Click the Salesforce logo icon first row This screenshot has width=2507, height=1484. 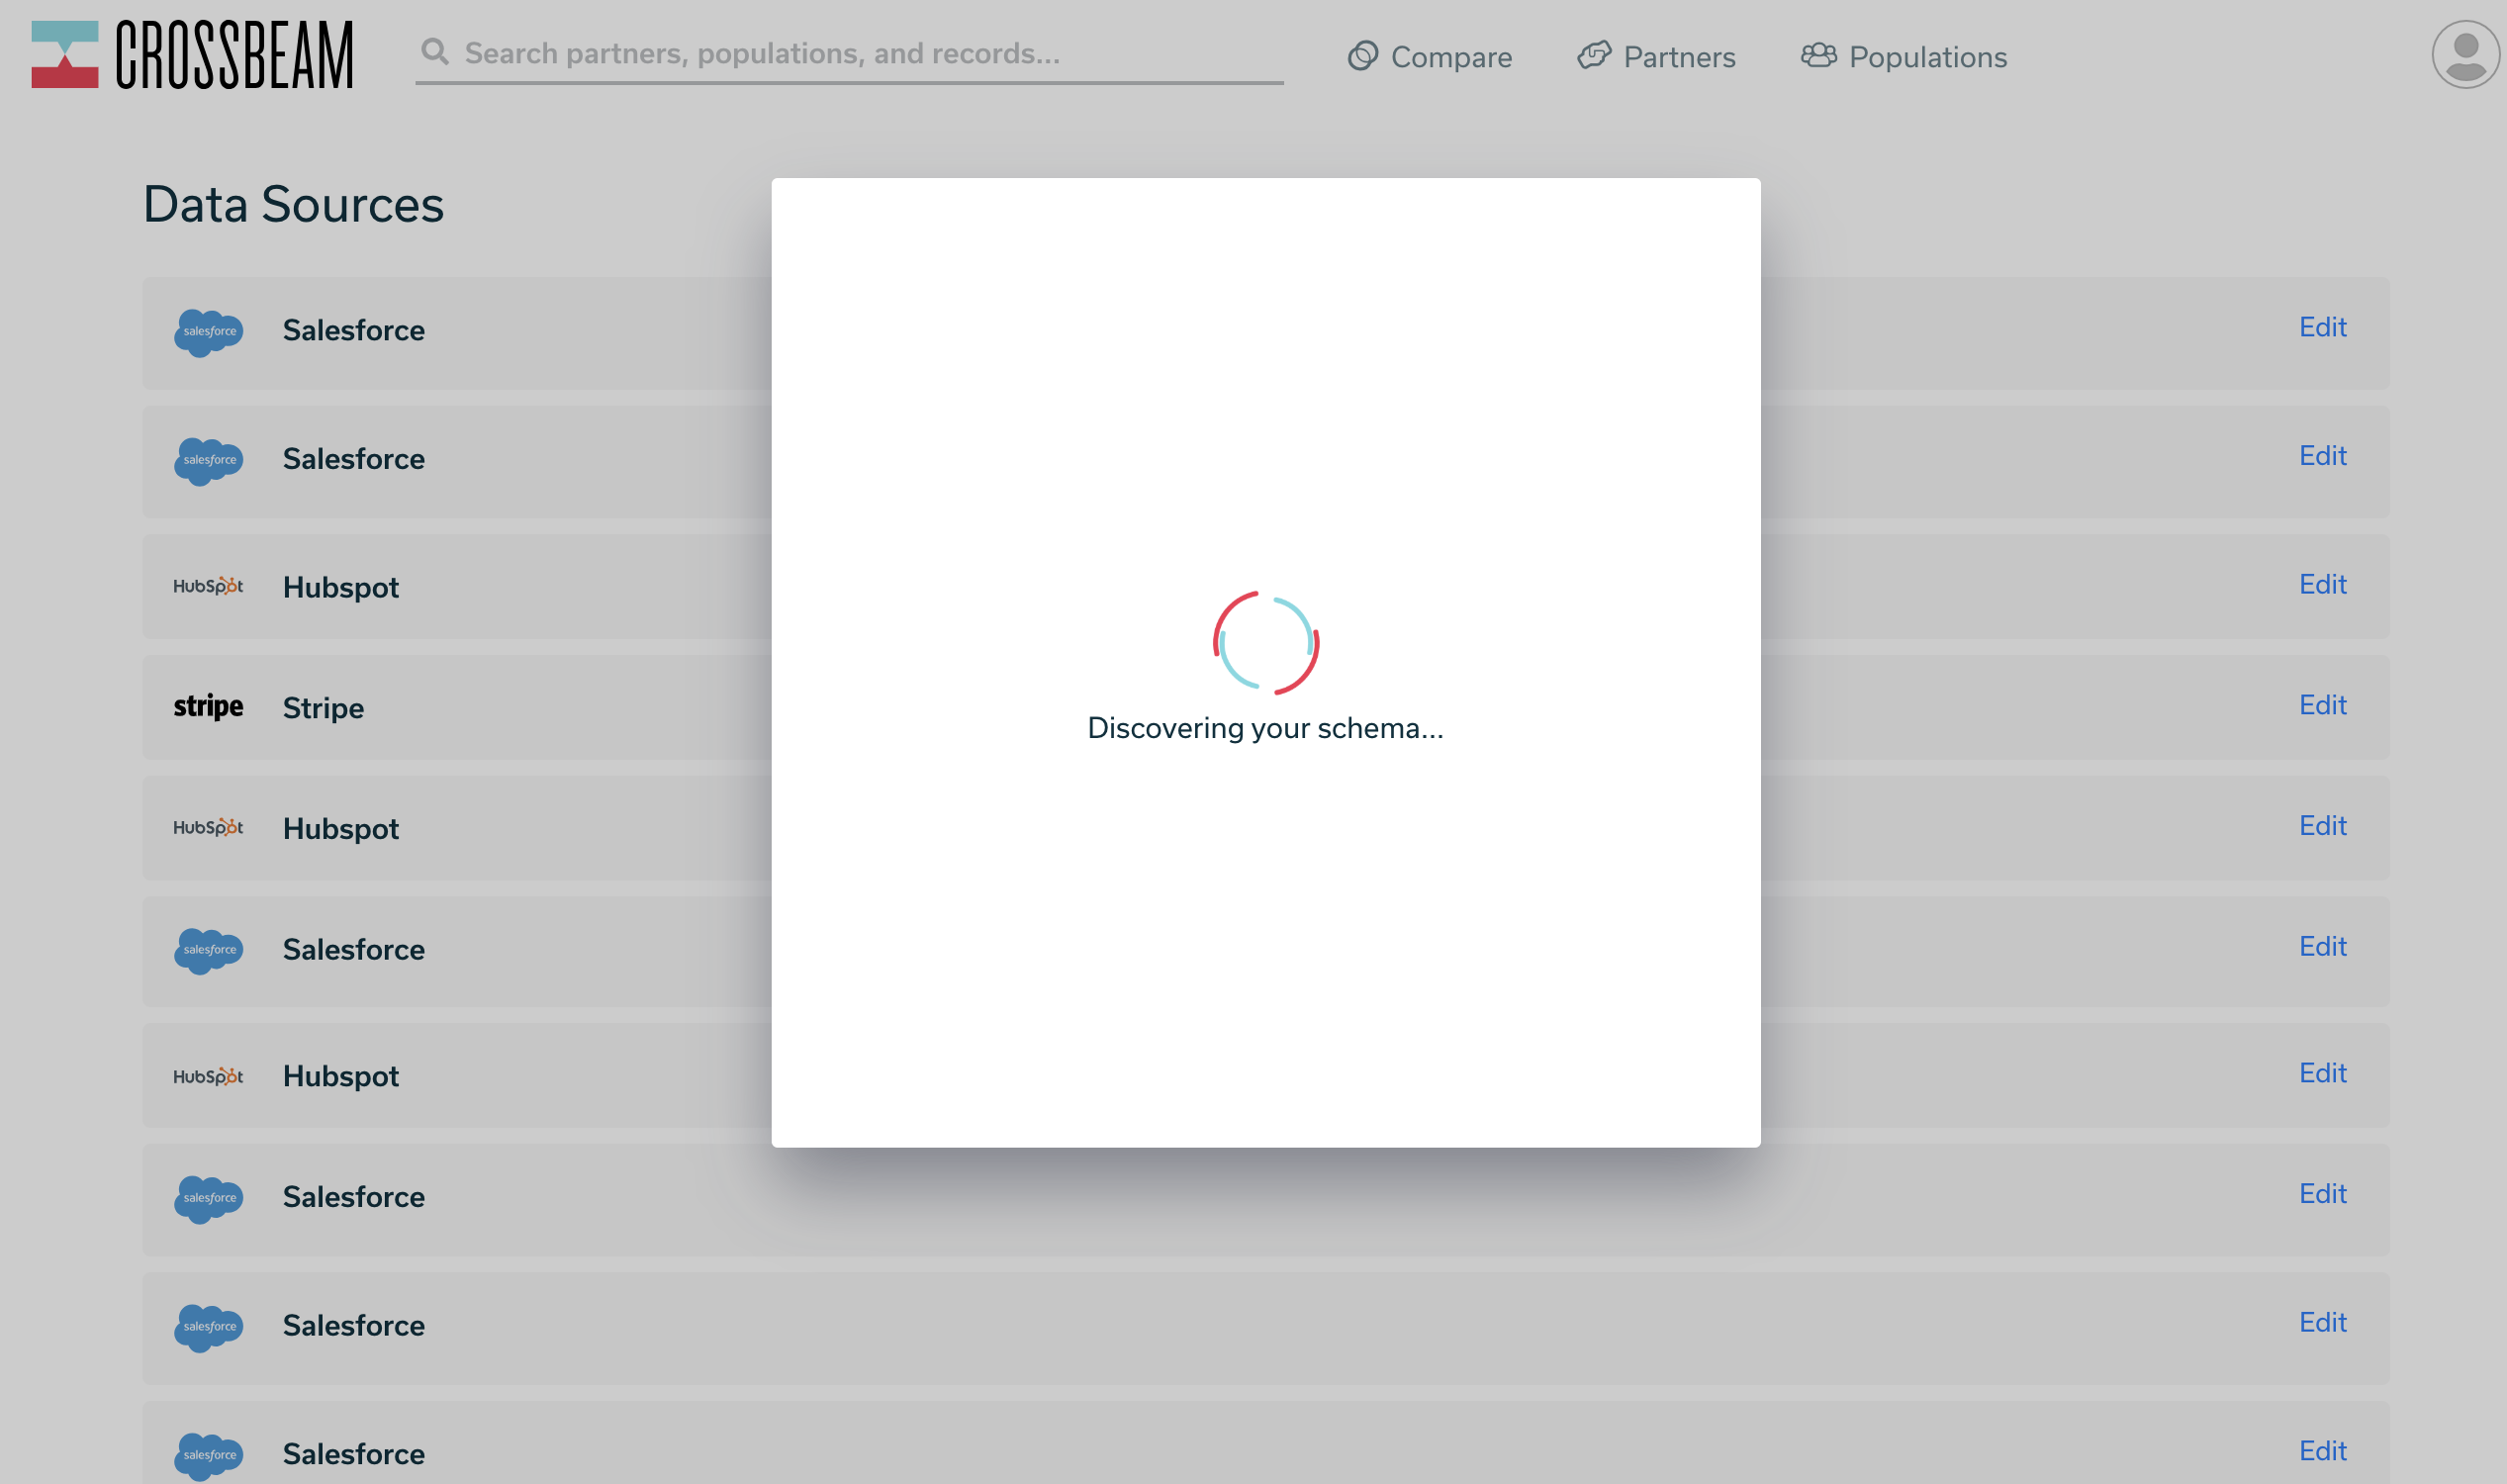(207, 330)
